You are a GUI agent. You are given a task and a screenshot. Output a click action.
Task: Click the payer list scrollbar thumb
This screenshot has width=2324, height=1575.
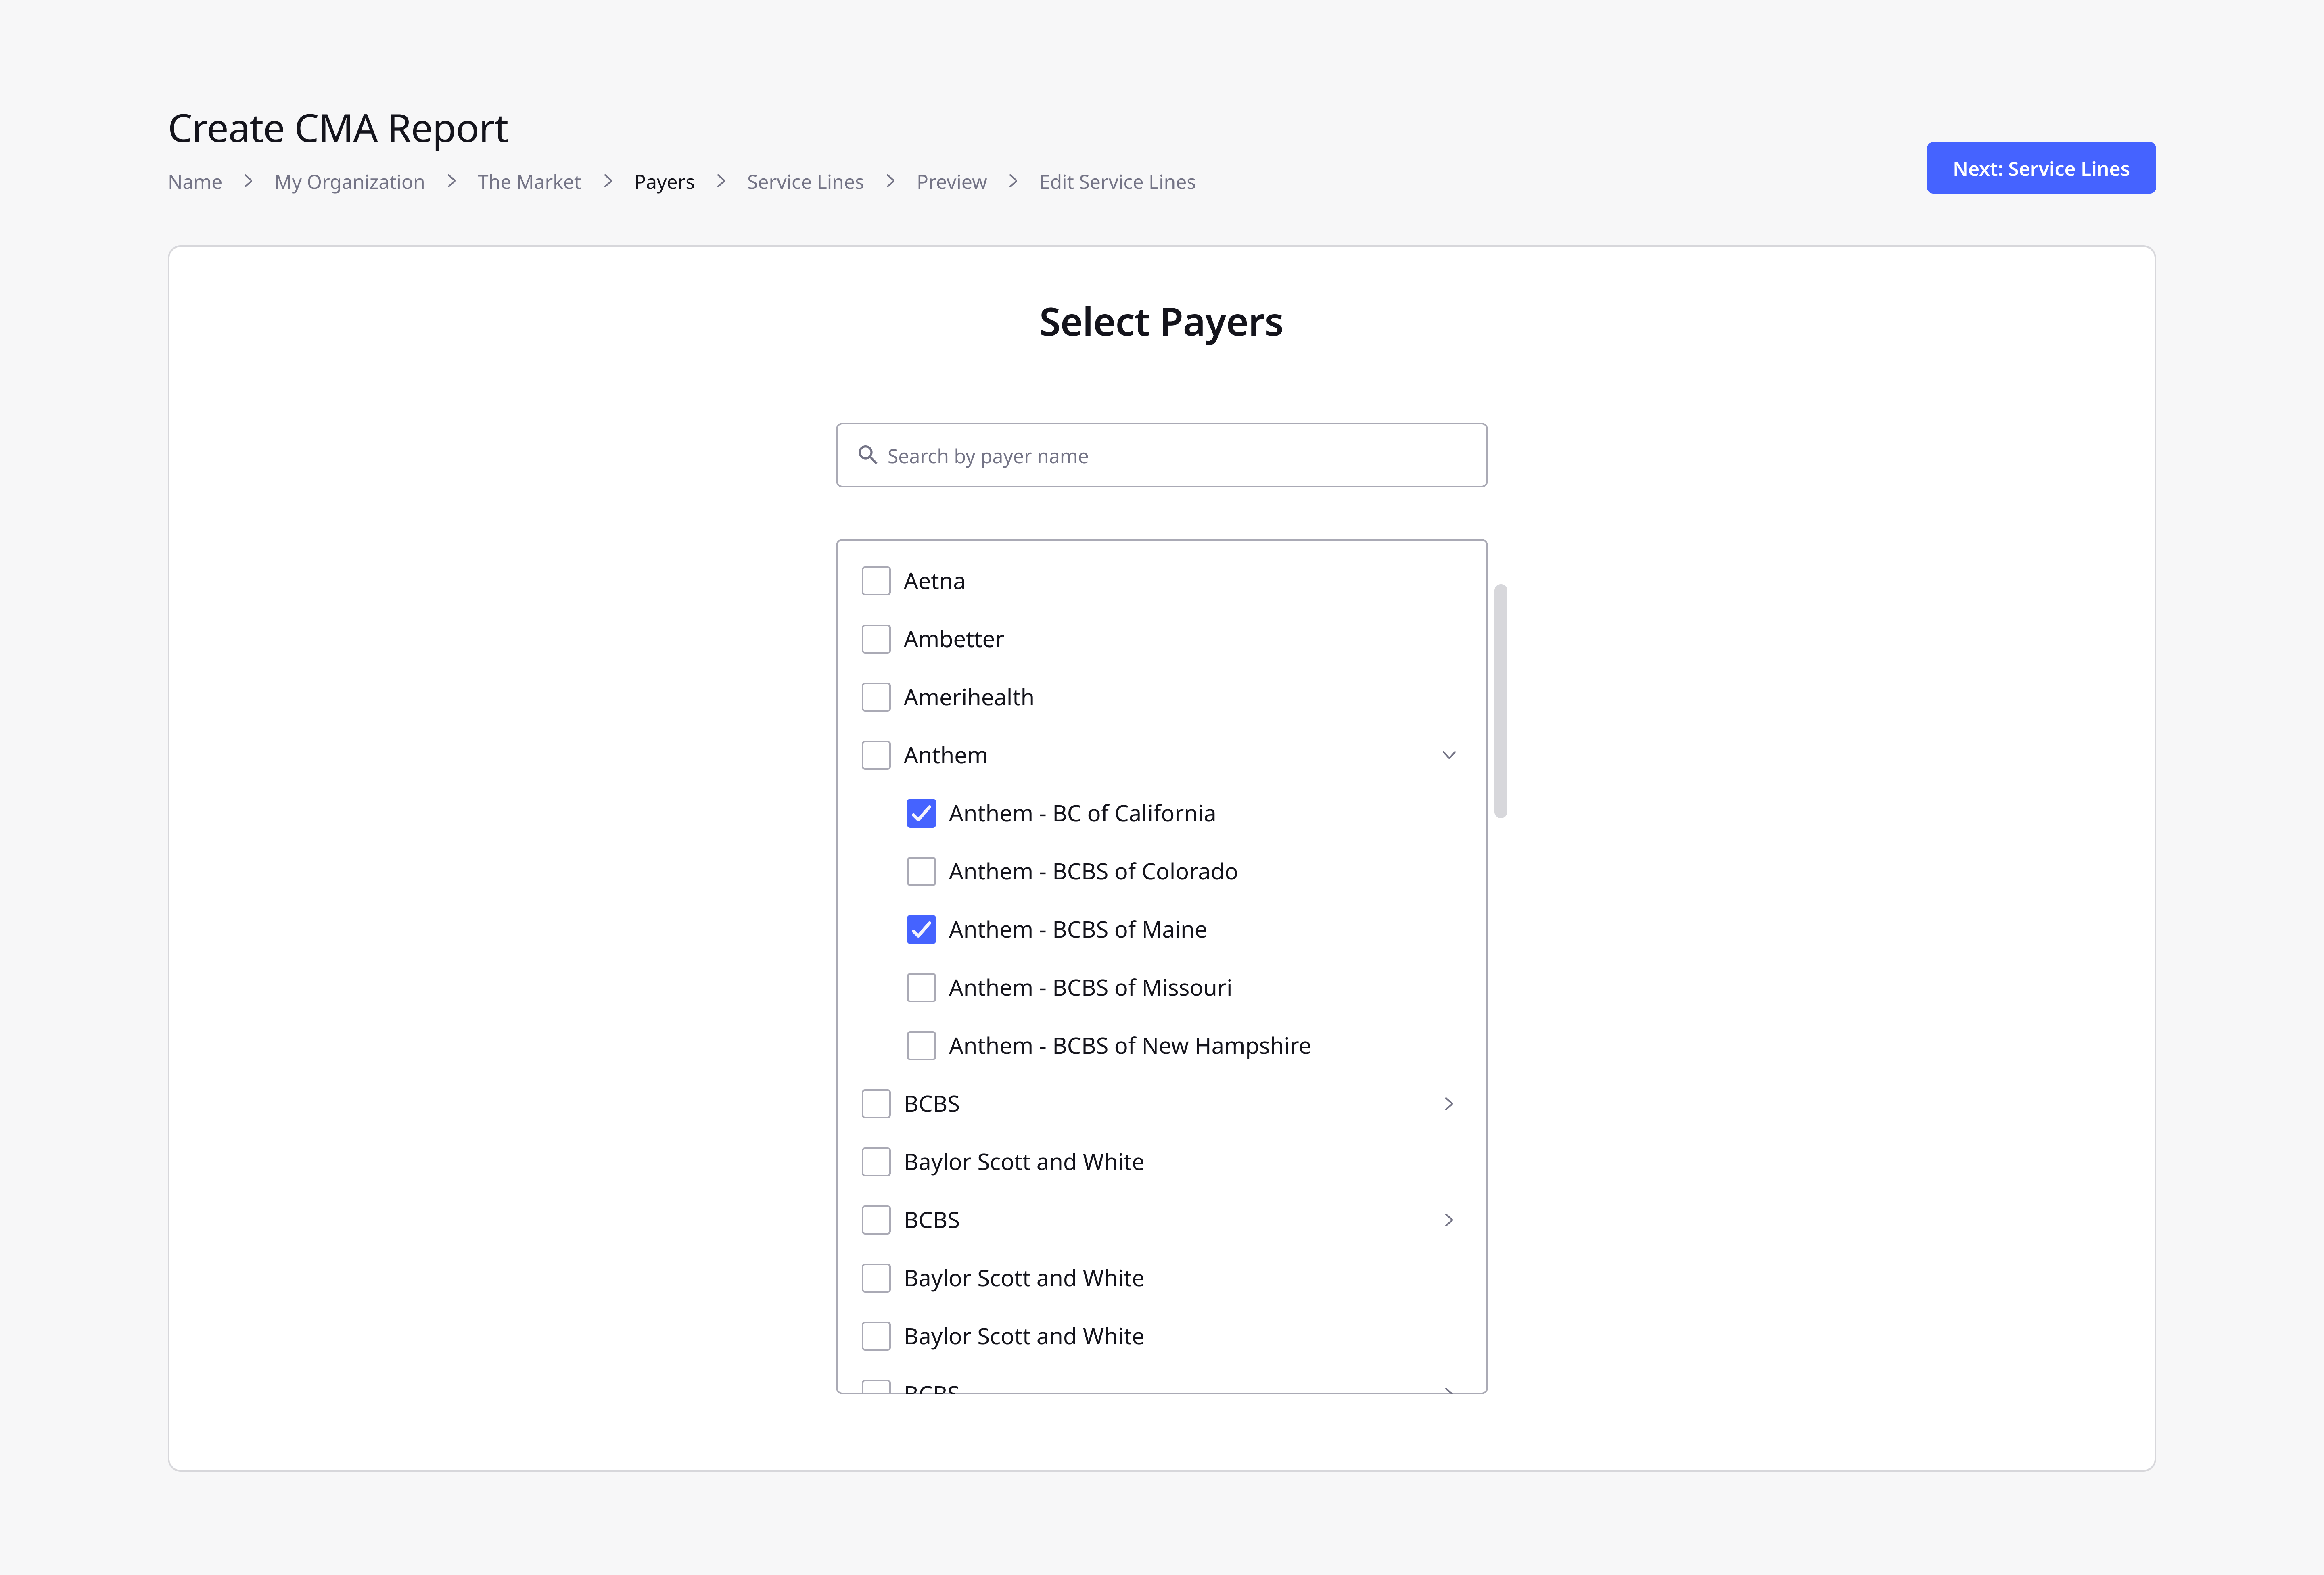click(x=1500, y=701)
